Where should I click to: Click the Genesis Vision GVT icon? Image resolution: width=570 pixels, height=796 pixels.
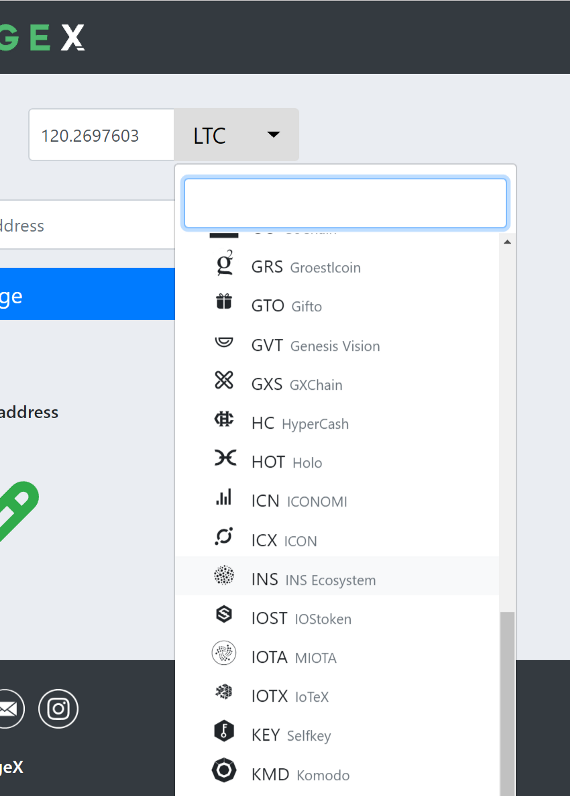coord(224,342)
